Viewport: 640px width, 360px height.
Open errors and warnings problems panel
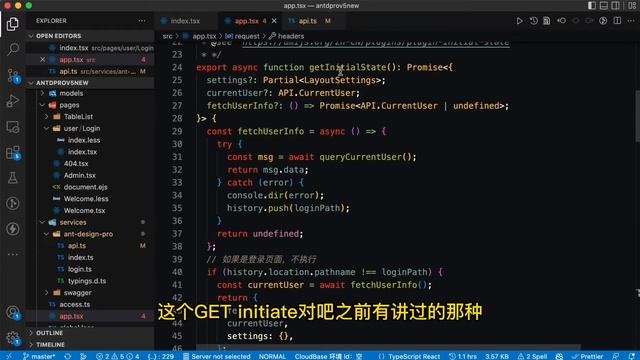[x=117, y=356]
